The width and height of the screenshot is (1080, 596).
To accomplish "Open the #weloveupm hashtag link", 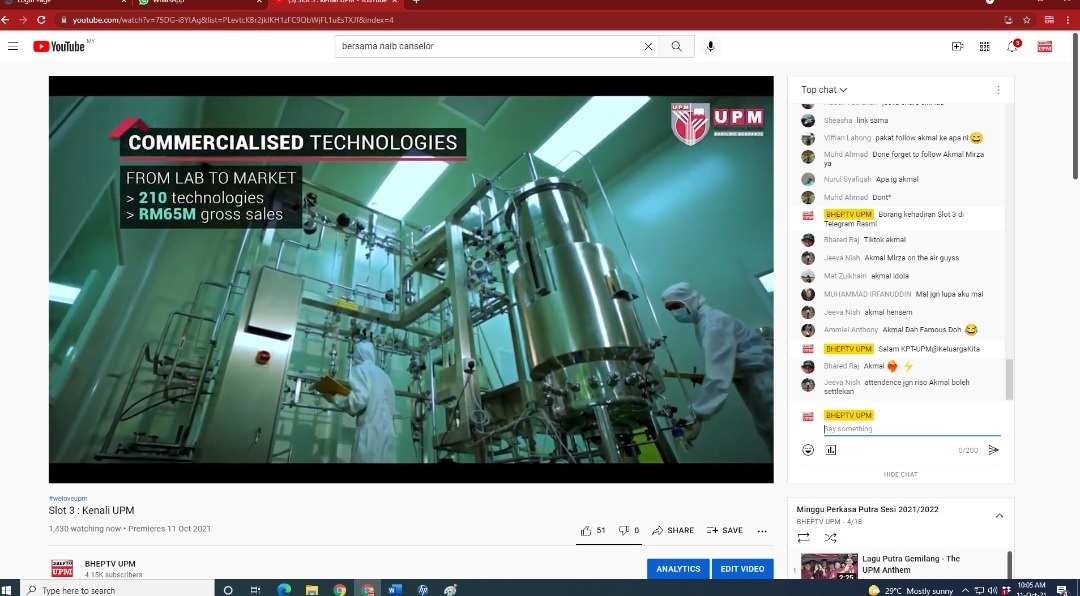I will [68, 498].
